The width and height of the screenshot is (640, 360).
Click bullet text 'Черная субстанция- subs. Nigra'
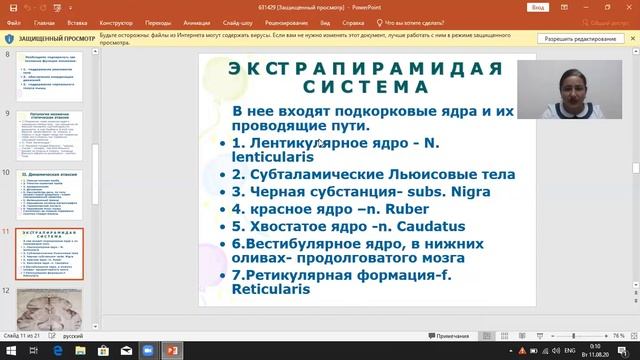tap(370, 191)
